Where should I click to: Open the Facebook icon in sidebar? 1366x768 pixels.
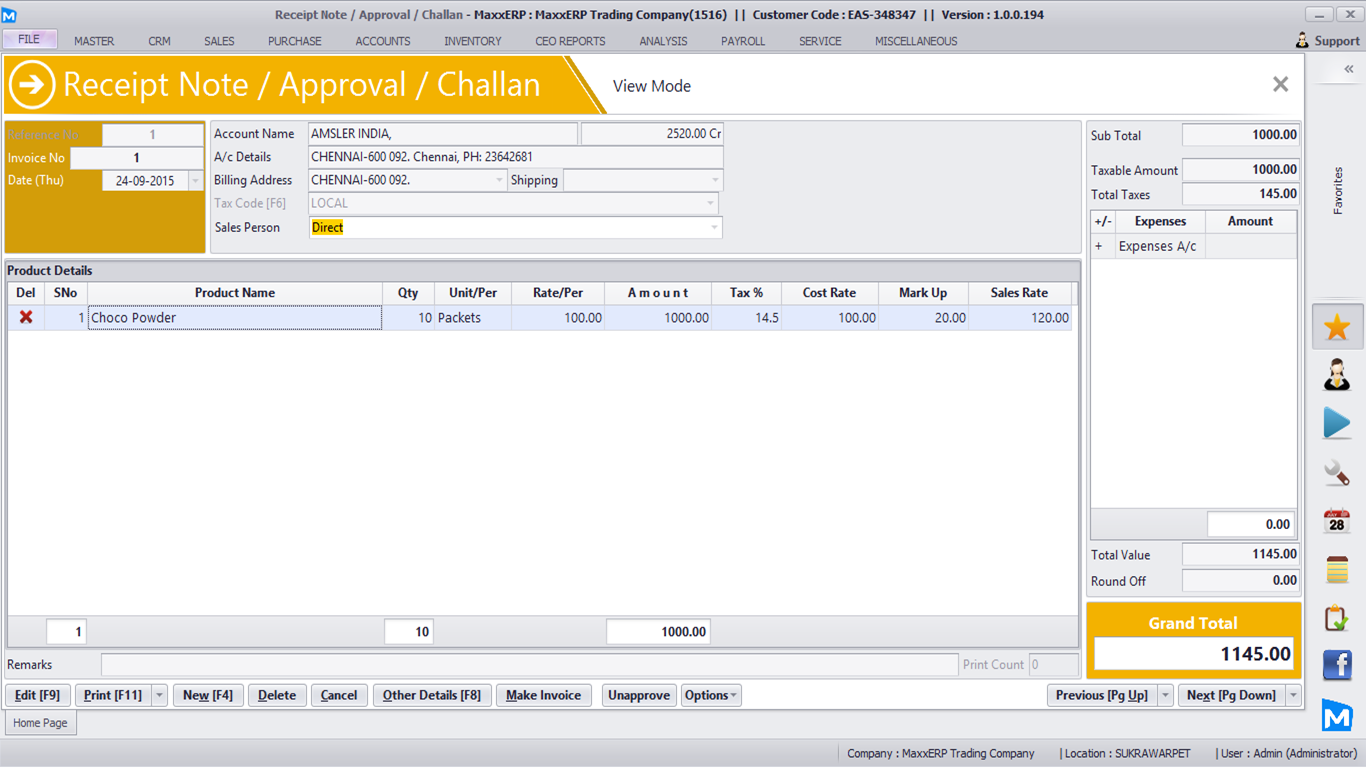1337,665
